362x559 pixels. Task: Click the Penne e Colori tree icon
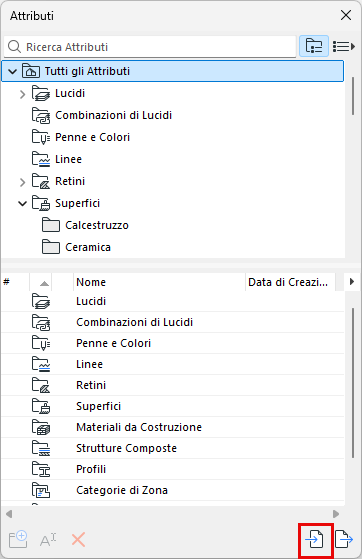tap(41, 137)
